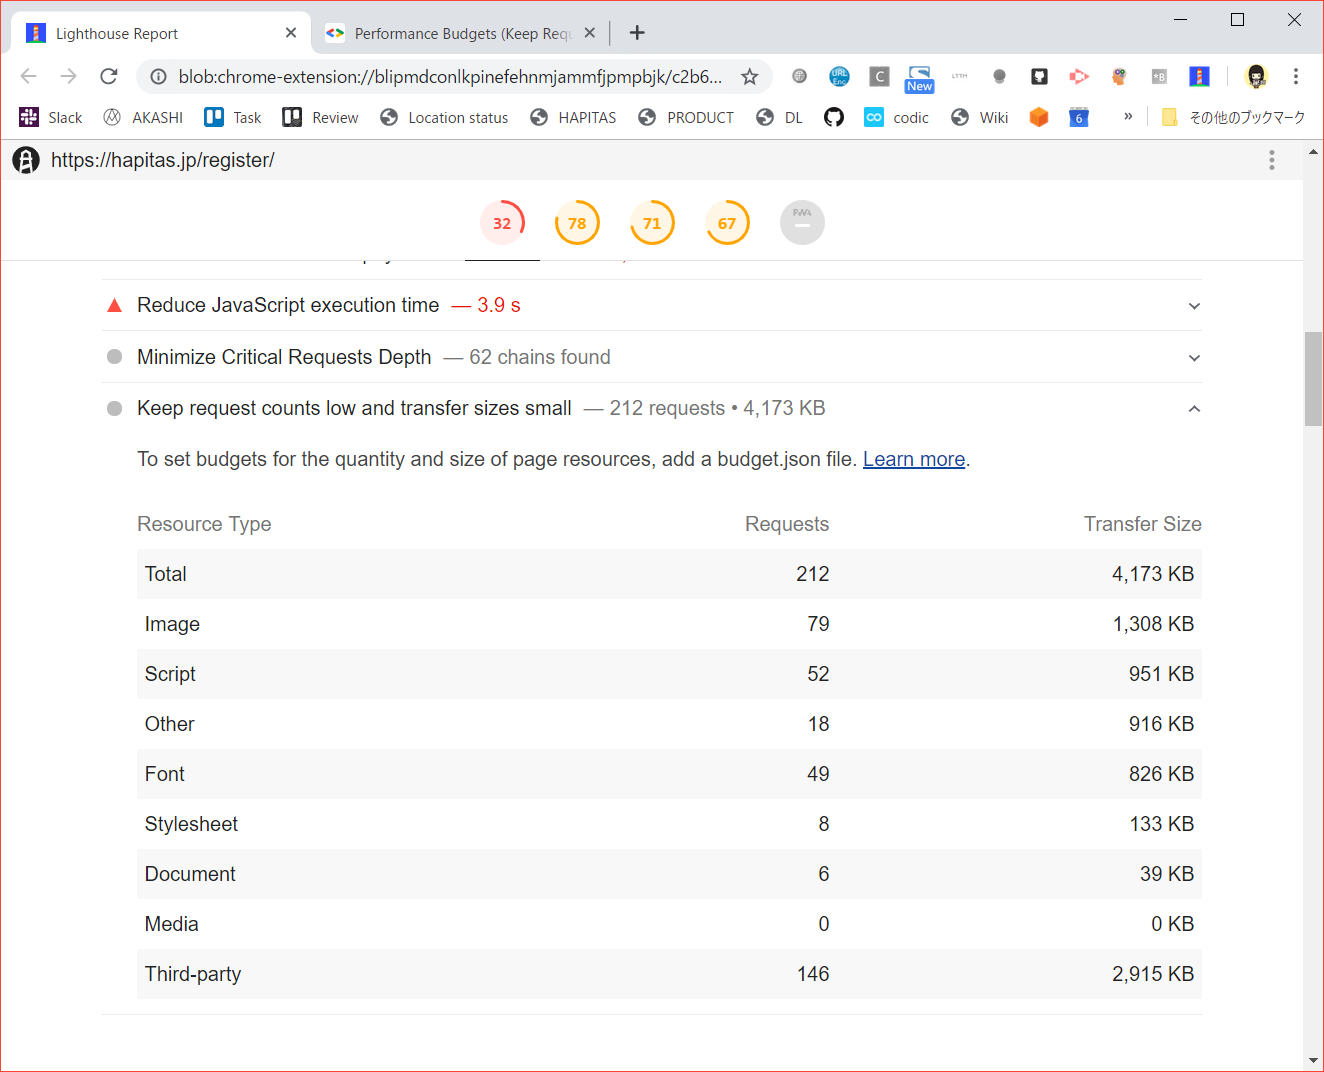Open the HAPITAS bookmark
Image resolution: width=1324 pixels, height=1072 pixels.
click(573, 117)
